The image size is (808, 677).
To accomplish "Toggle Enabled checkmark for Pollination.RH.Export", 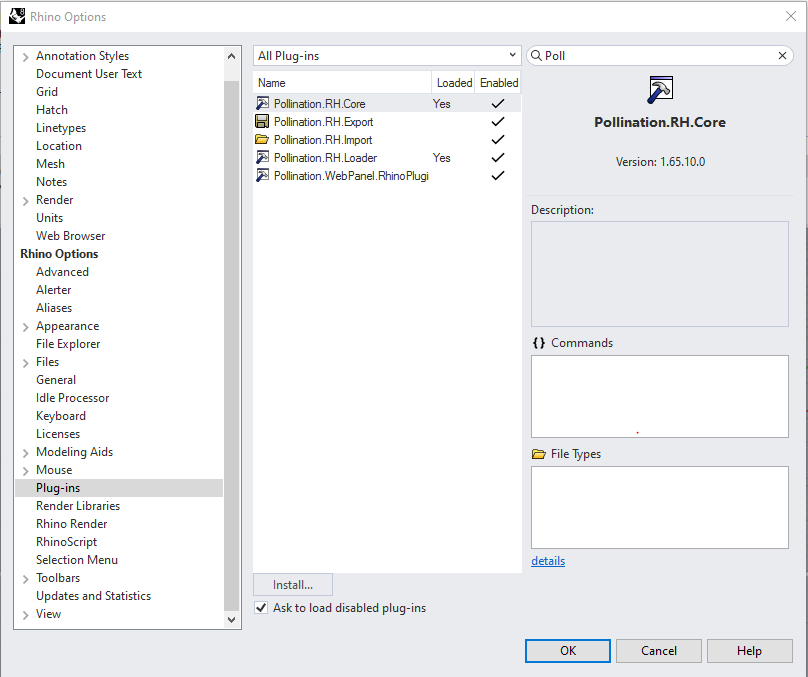I will tap(498, 122).
